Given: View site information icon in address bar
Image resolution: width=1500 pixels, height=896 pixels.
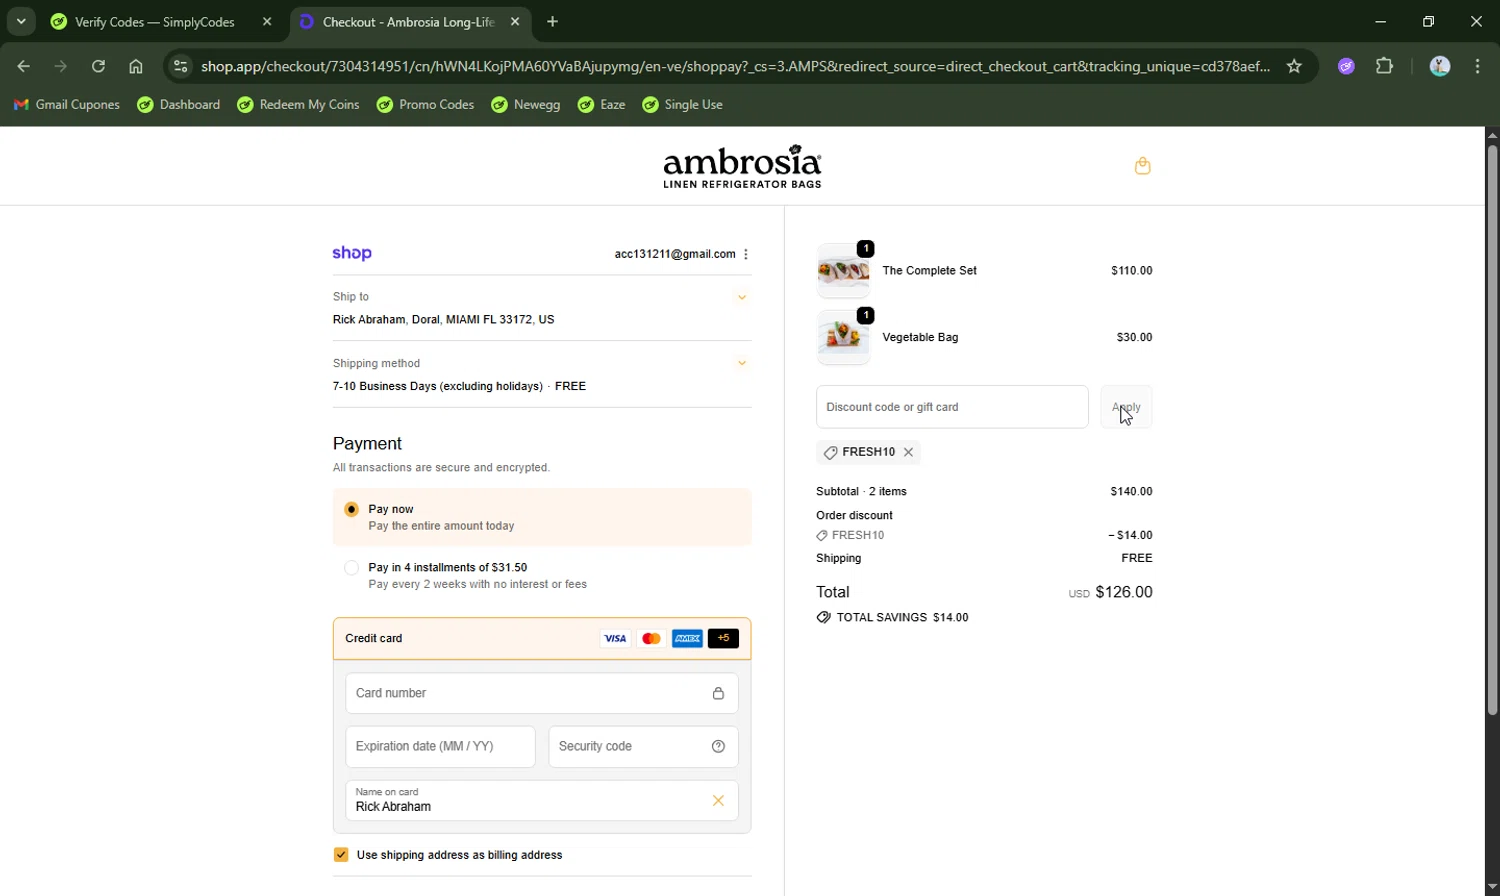Looking at the screenshot, I should 180,66.
